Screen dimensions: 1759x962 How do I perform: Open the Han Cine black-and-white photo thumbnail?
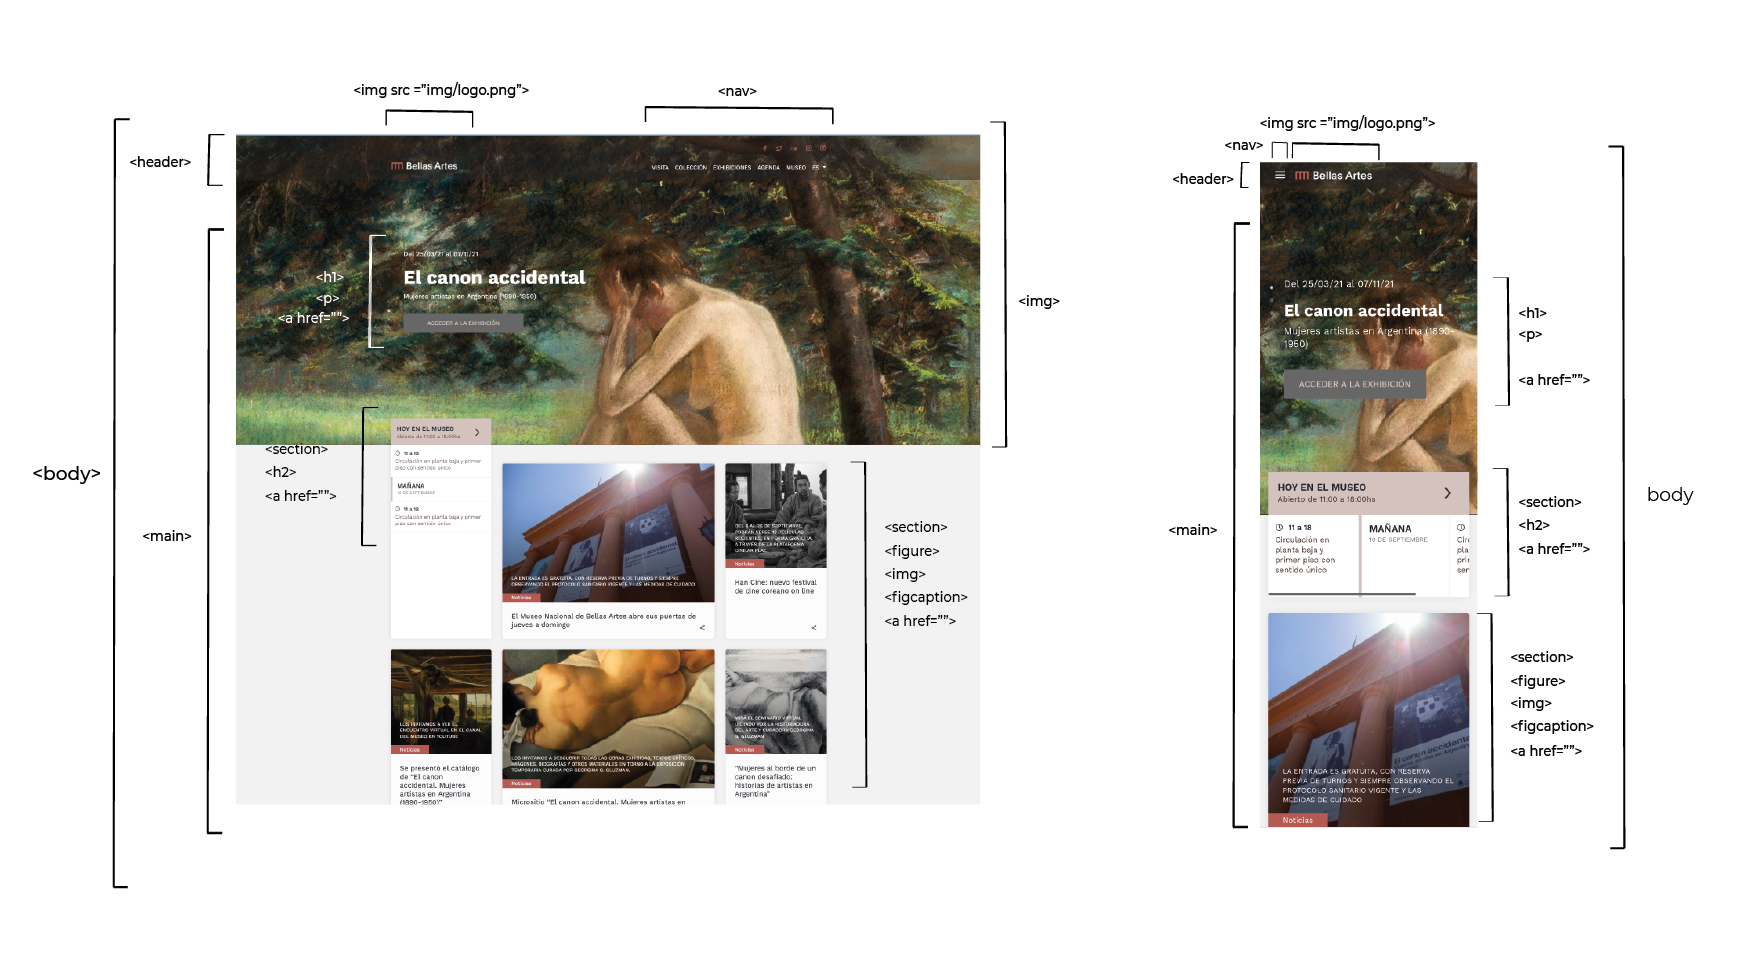pos(775,508)
